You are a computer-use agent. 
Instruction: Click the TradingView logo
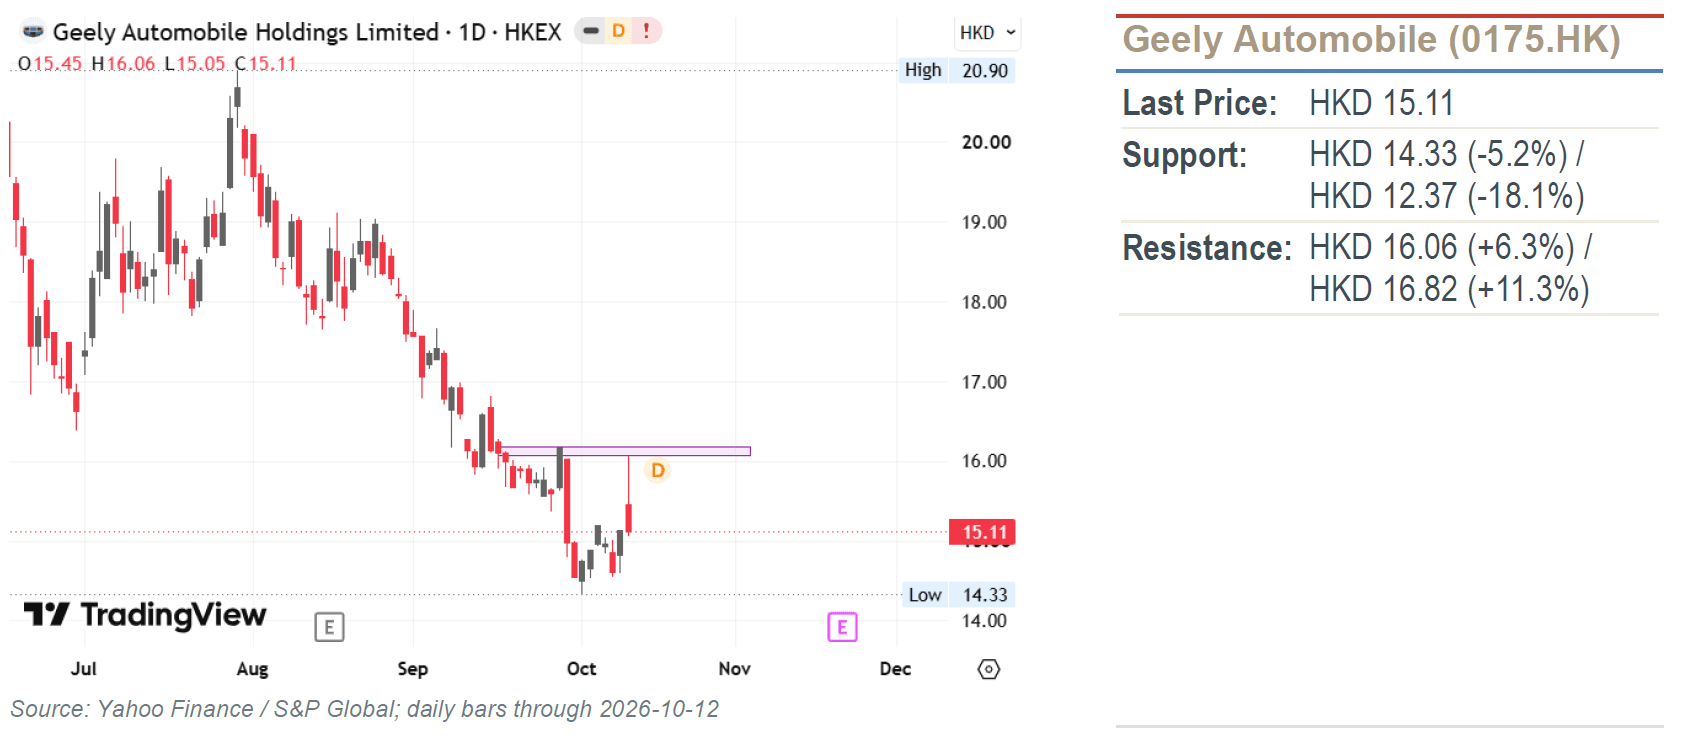(145, 614)
